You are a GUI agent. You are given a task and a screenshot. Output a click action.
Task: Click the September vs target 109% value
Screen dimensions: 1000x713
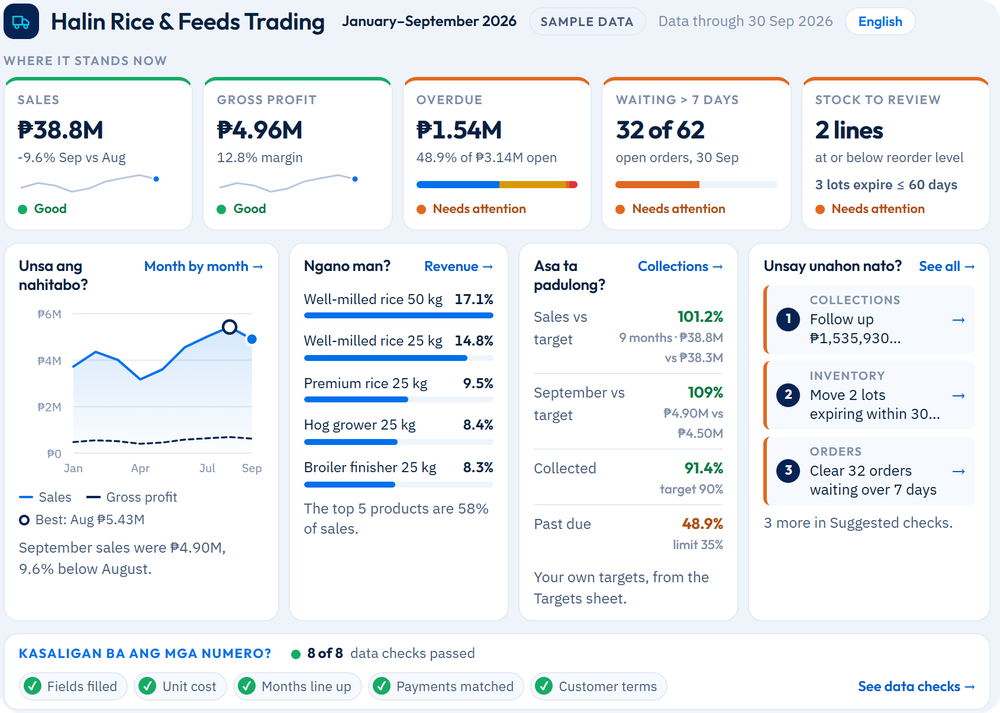[x=705, y=392]
